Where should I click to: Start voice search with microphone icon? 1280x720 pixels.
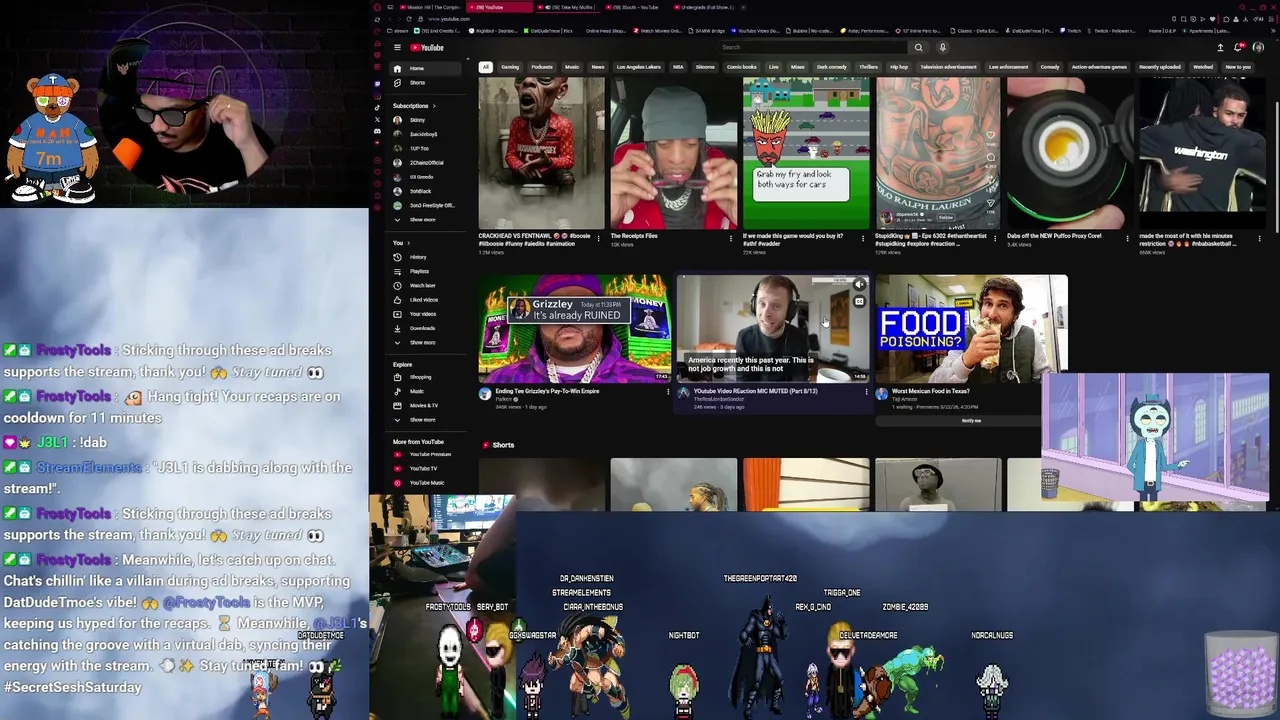coord(942,47)
